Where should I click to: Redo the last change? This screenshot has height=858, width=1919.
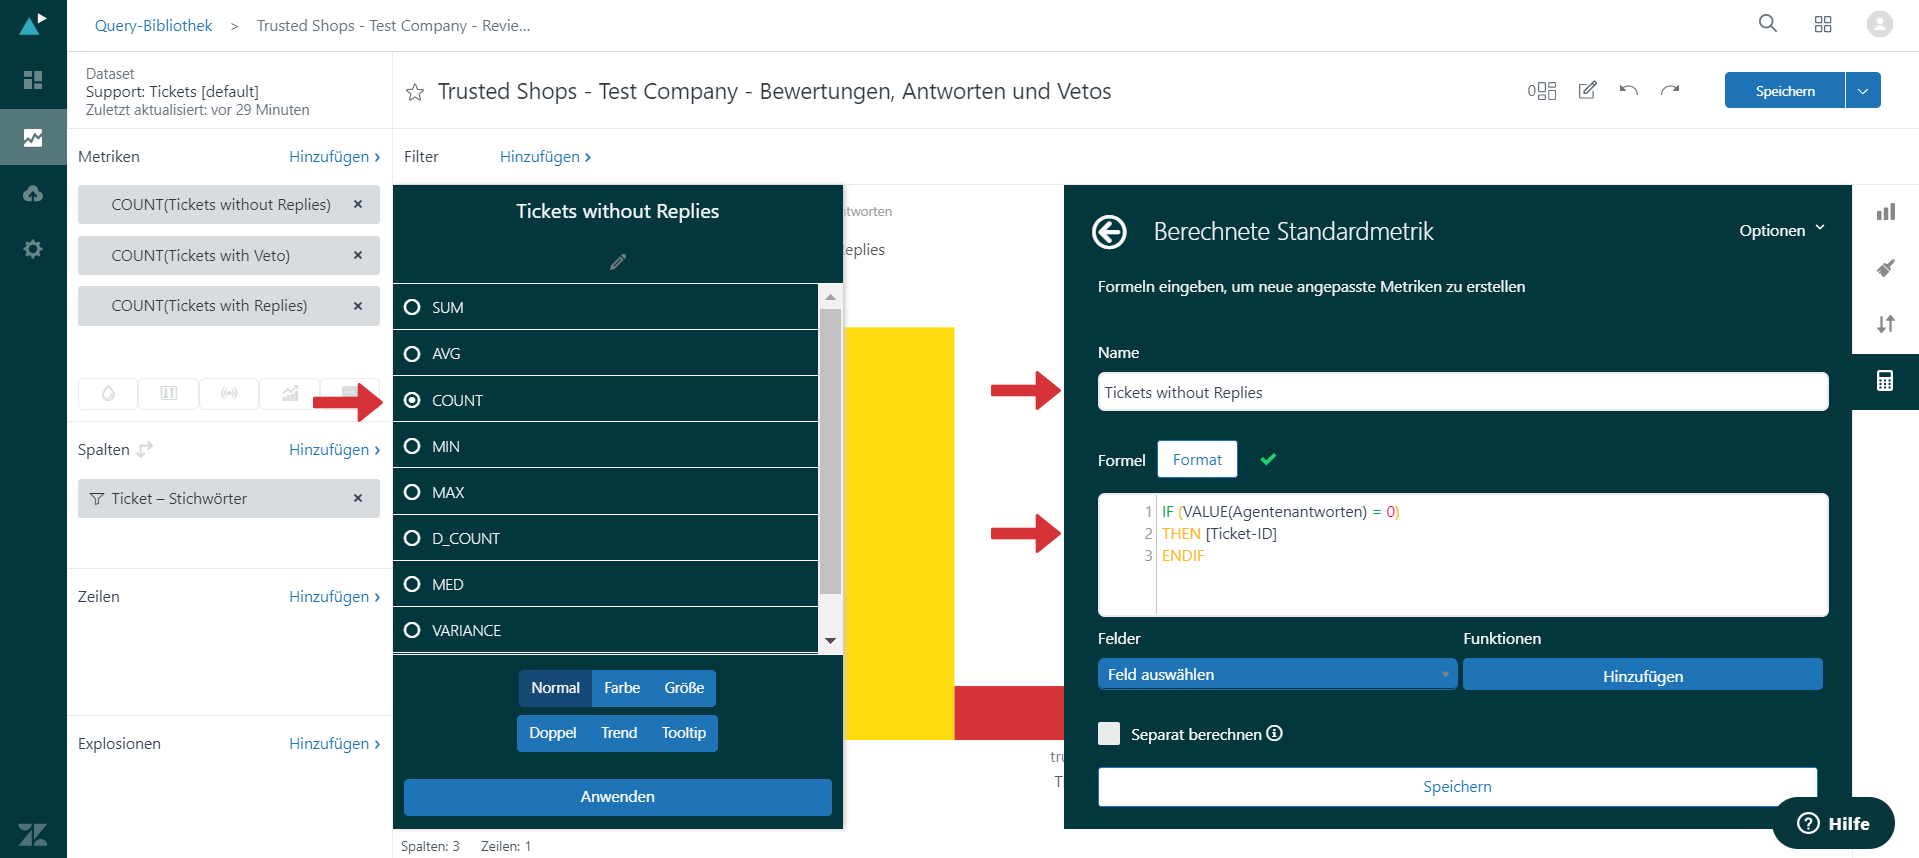click(x=1670, y=90)
